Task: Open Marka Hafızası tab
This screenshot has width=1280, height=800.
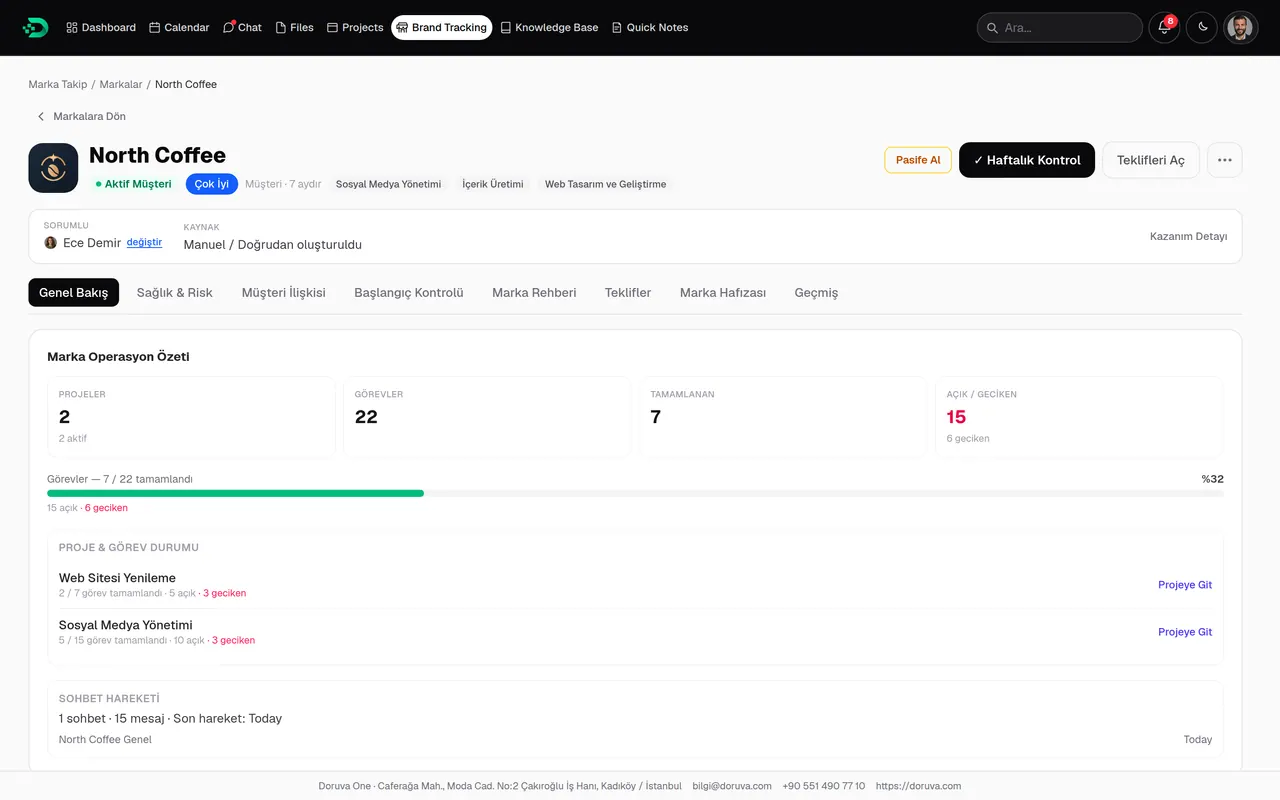Action: point(723,293)
